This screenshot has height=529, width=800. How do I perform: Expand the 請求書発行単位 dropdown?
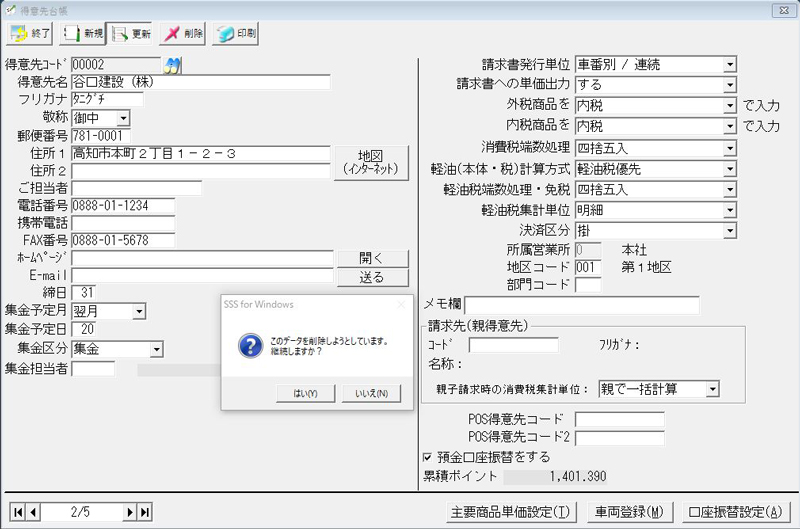coord(730,65)
